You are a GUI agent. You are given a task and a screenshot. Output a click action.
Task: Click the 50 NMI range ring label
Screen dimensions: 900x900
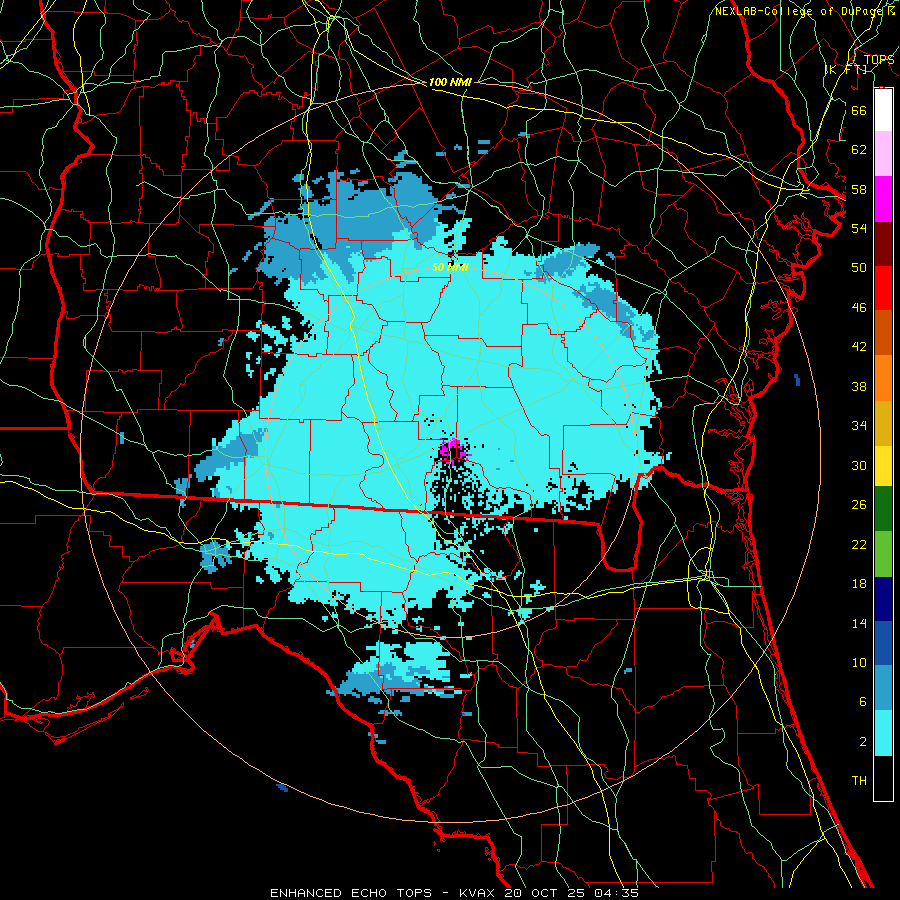point(450,267)
